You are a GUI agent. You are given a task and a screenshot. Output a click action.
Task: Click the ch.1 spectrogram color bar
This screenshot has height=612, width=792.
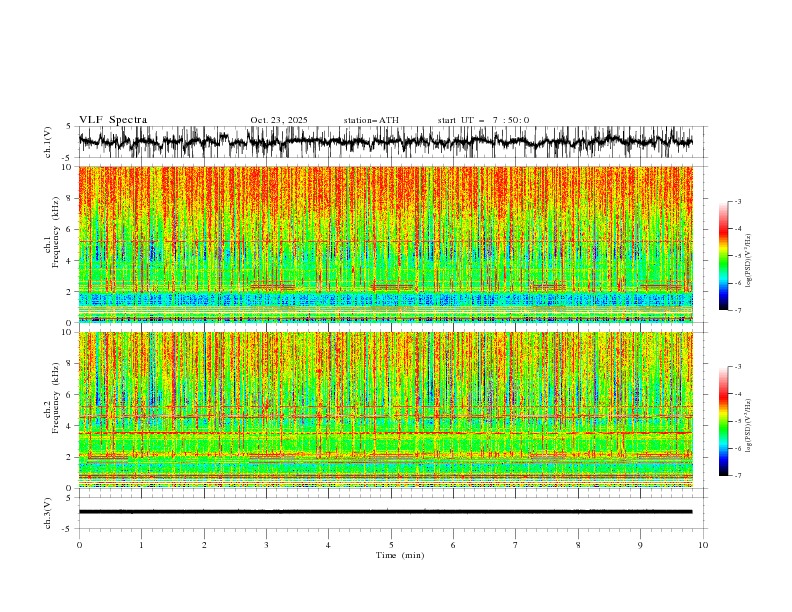click(723, 256)
